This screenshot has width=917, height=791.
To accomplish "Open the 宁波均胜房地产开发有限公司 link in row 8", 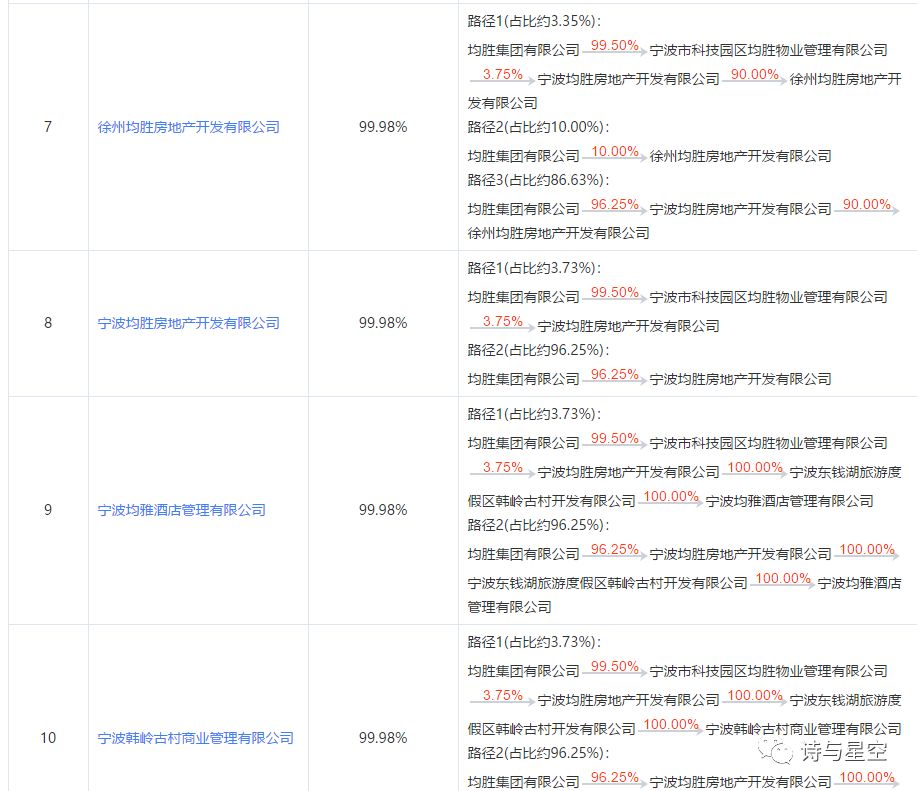I will point(188,323).
